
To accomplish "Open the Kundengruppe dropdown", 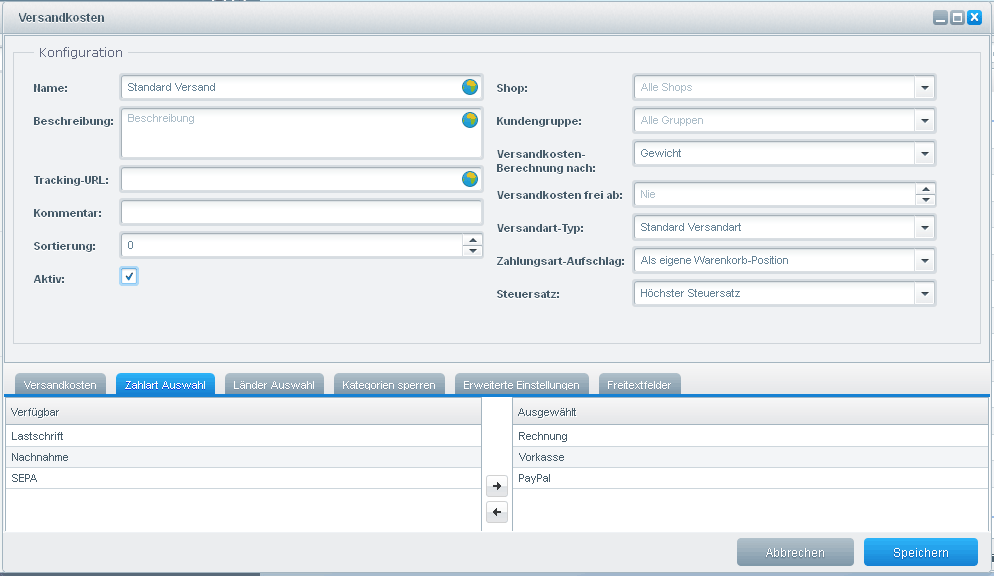I will click(x=925, y=120).
